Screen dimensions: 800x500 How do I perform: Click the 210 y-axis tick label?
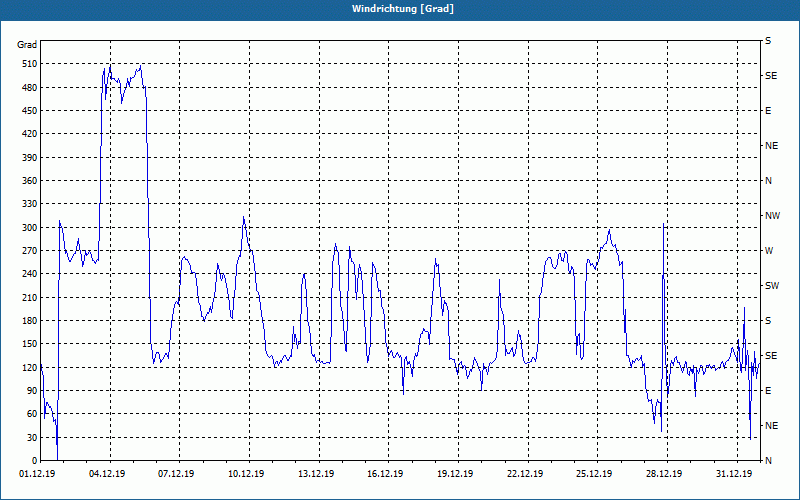tap(30, 297)
